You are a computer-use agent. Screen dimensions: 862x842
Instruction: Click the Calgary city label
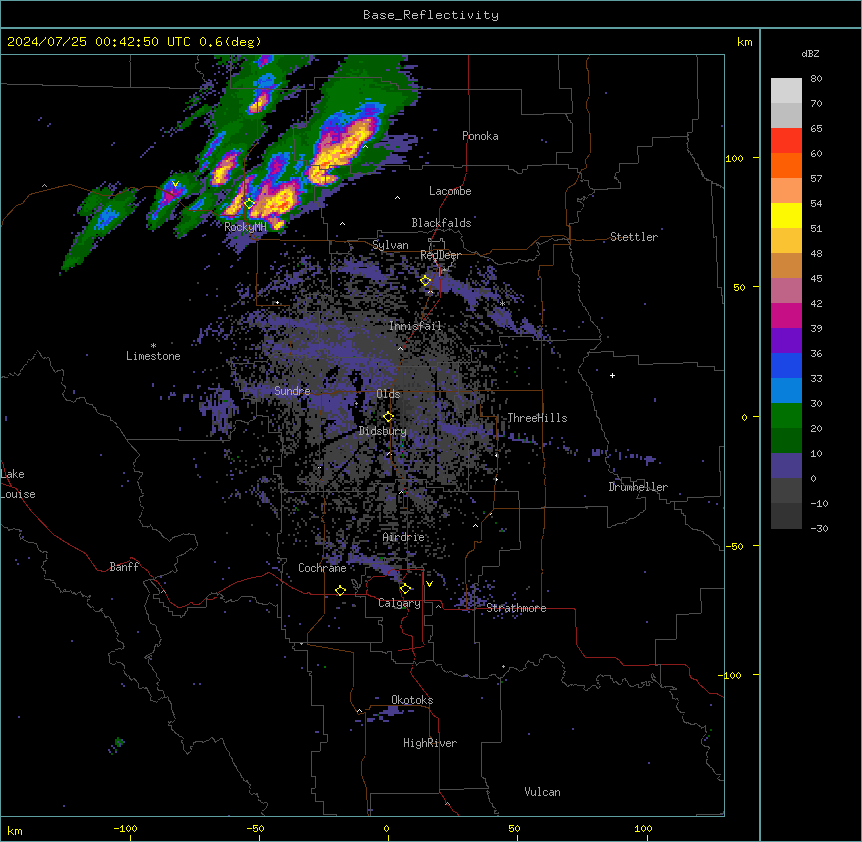pyautogui.click(x=399, y=603)
